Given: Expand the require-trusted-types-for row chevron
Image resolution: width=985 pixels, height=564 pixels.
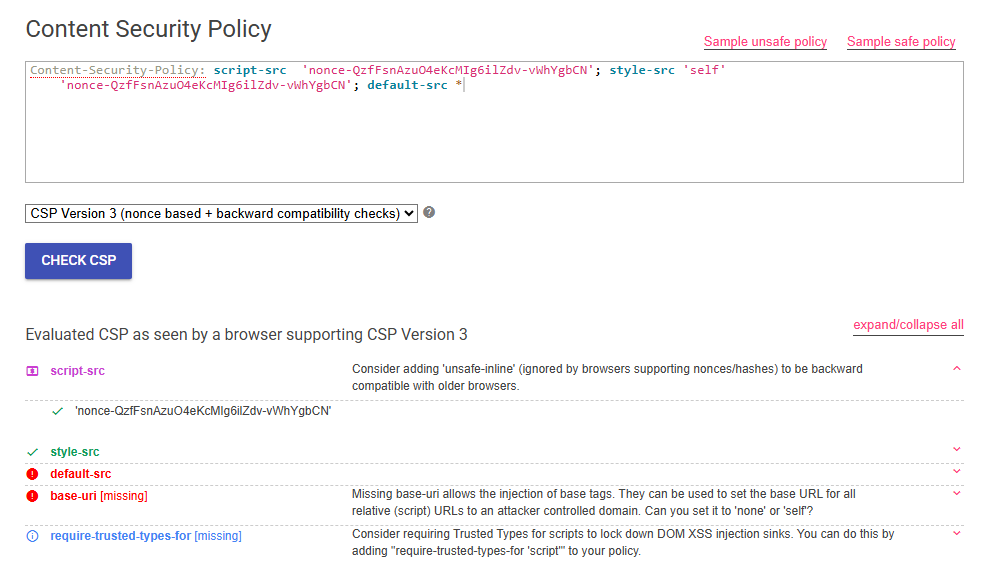Looking at the screenshot, I should pos(956,534).
